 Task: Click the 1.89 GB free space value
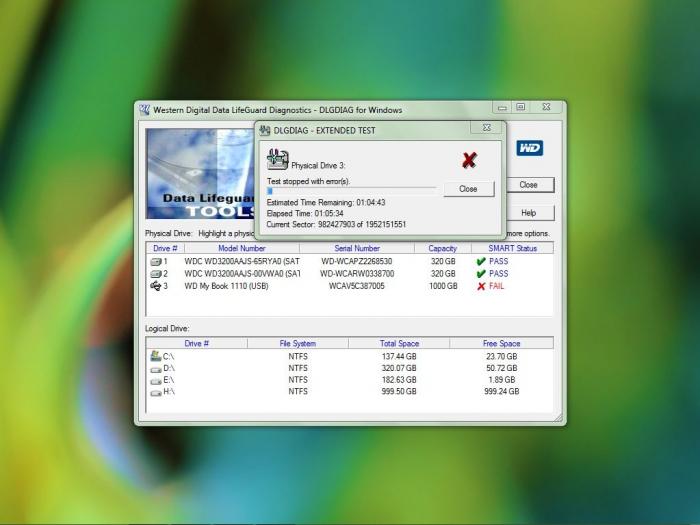click(502, 380)
